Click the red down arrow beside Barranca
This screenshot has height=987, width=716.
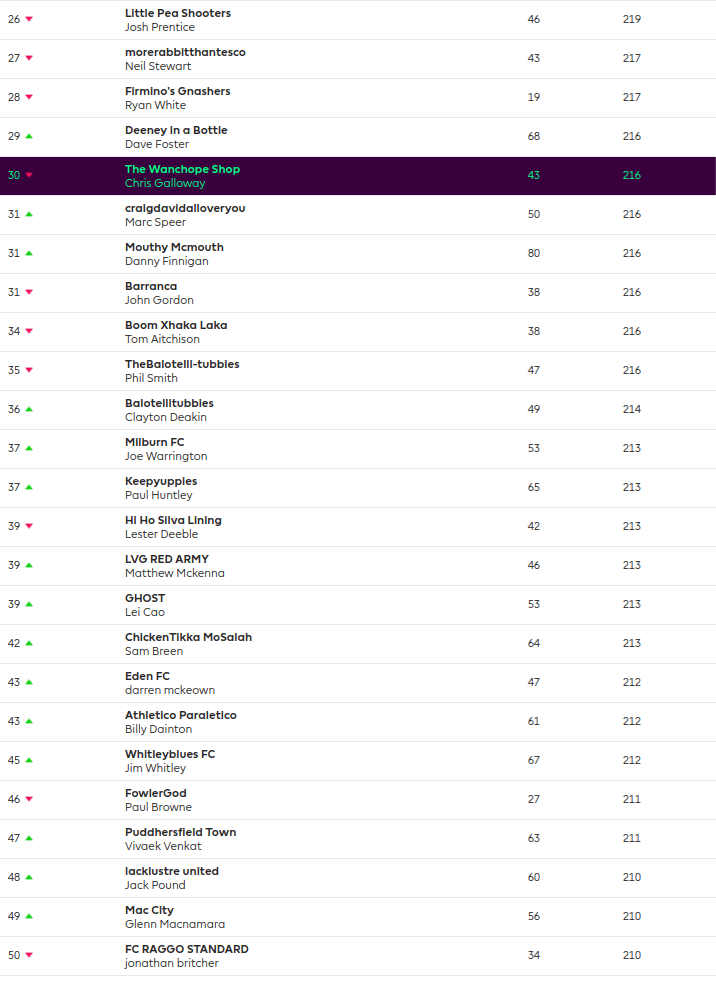[x=29, y=293]
